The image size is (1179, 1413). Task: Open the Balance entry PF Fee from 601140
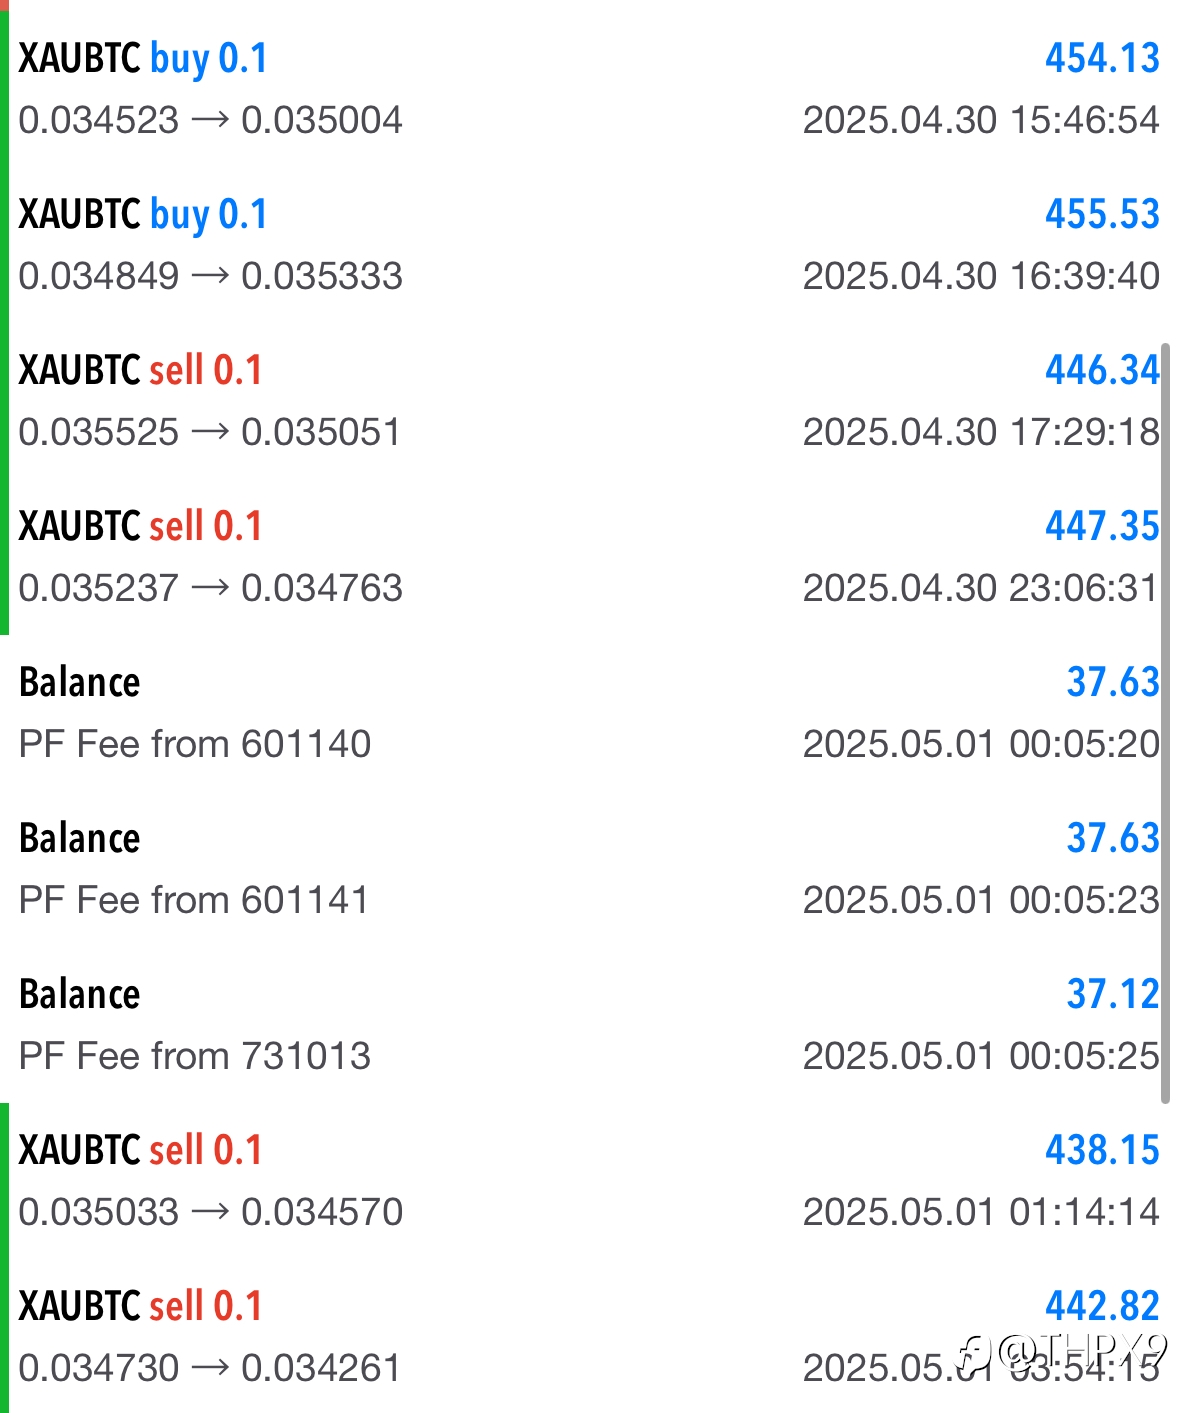click(x=589, y=713)
